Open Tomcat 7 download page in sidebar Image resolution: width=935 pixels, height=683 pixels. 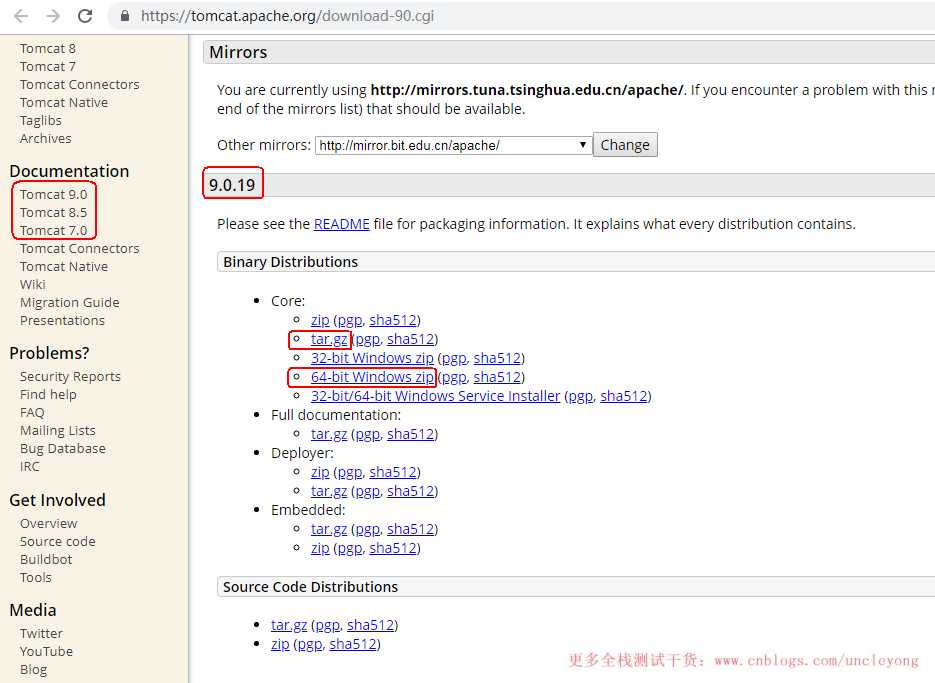coord(48,66)
